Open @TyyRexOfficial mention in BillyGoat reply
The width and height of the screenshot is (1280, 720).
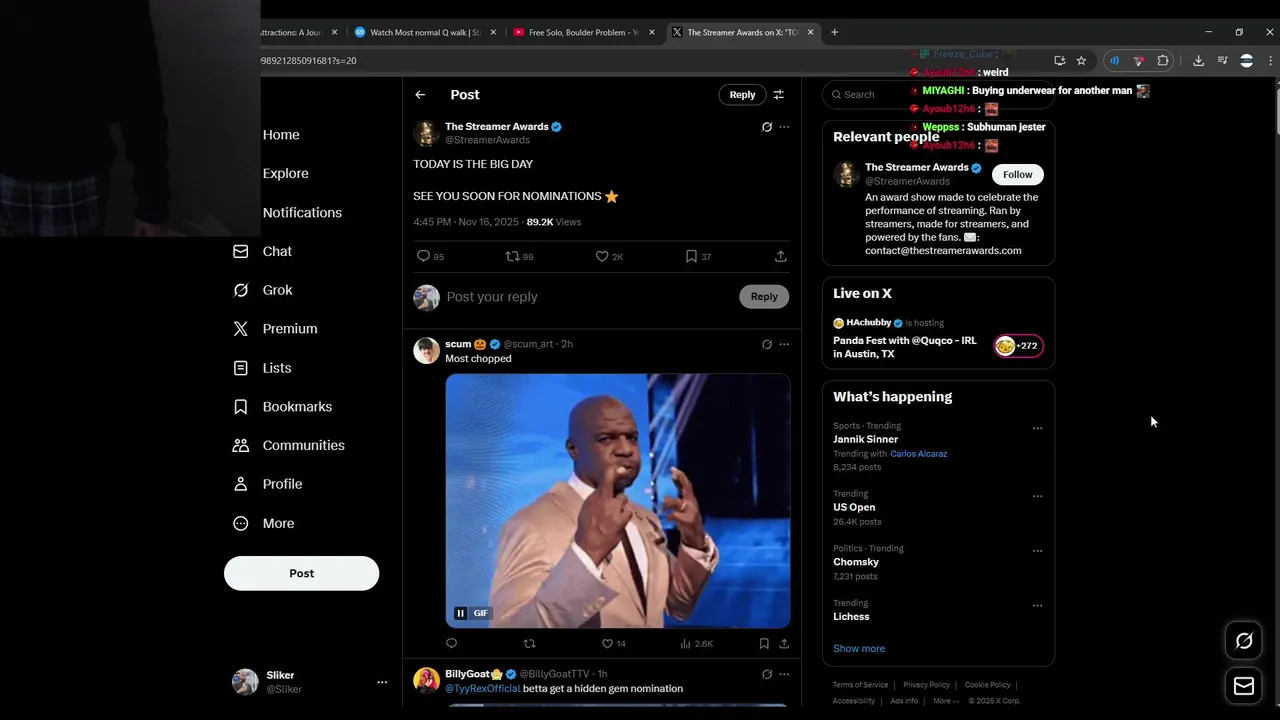click(483, 688)
